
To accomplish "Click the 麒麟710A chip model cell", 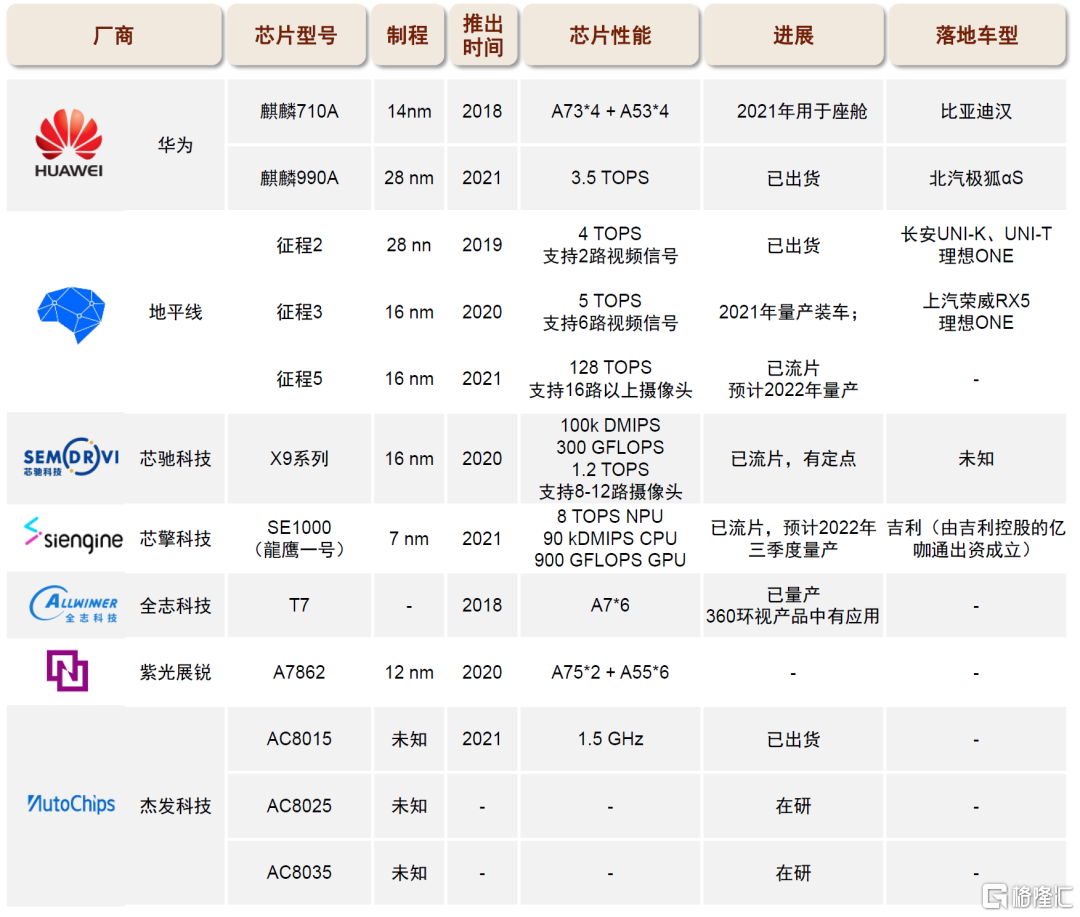I will click(299, 111).
